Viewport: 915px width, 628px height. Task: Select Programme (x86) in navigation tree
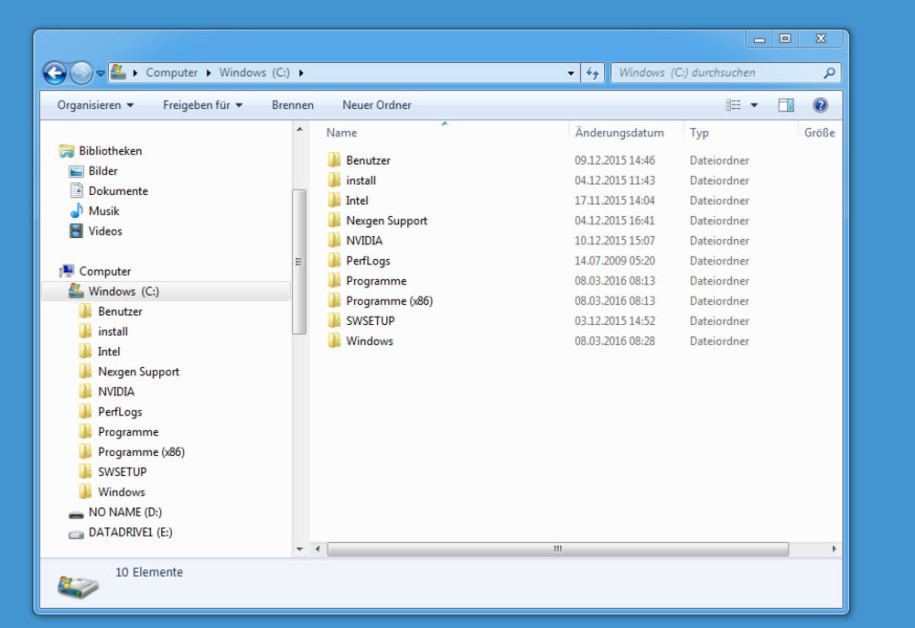tap(131, 452)
